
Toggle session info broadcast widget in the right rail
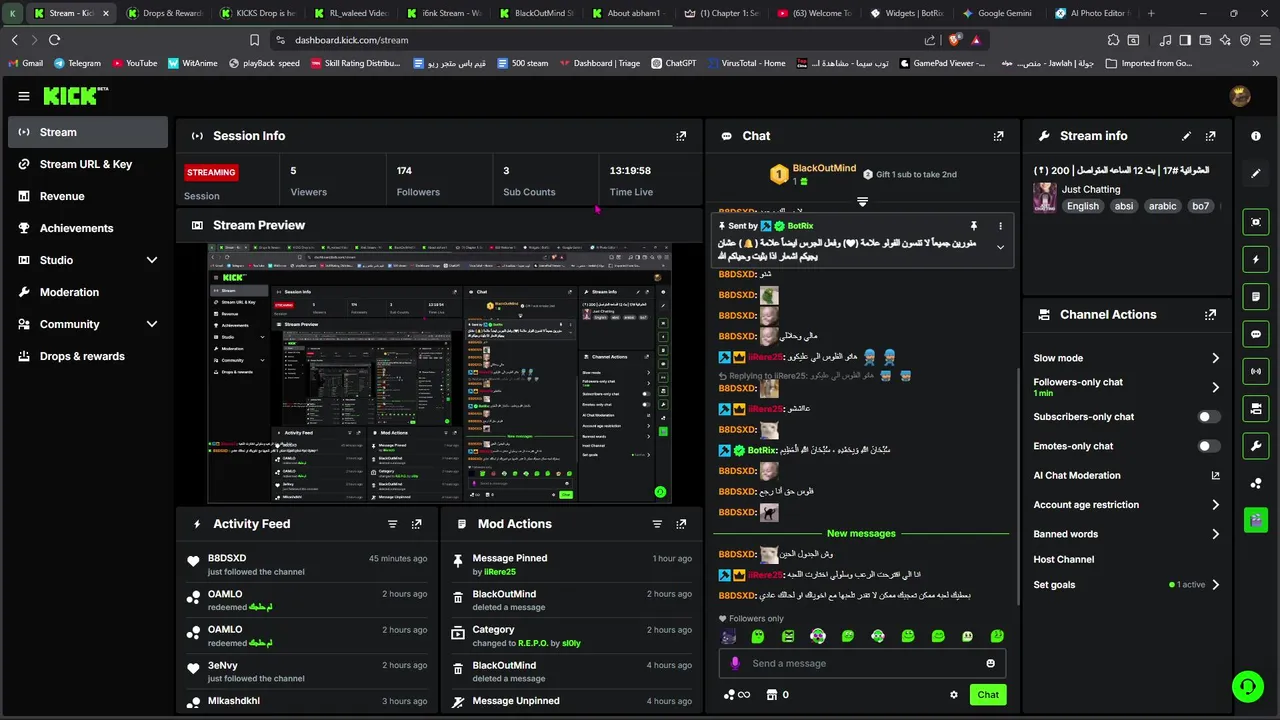[x=1256, y=371]
